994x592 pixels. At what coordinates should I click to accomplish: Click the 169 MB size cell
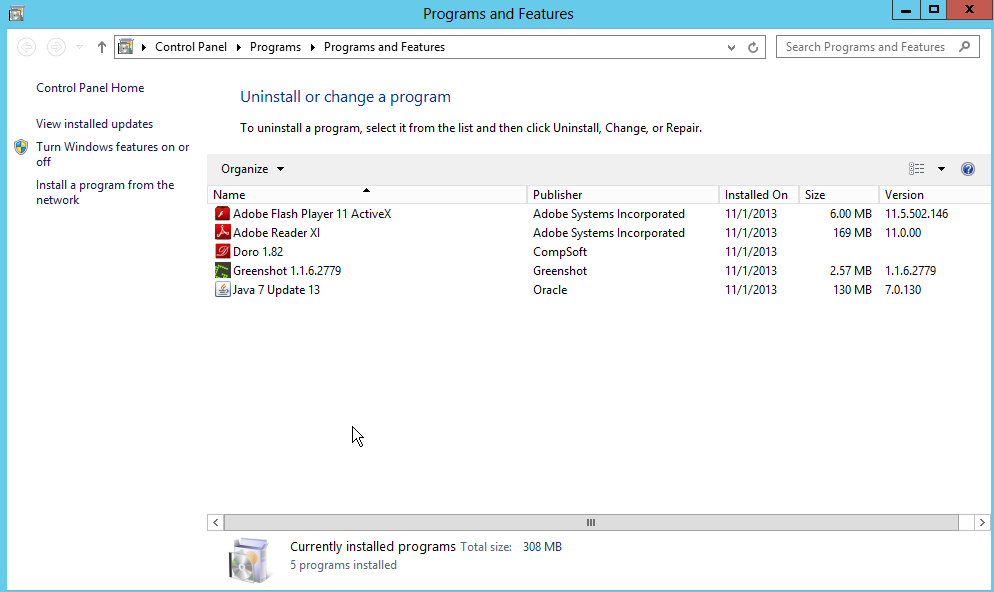852,233
